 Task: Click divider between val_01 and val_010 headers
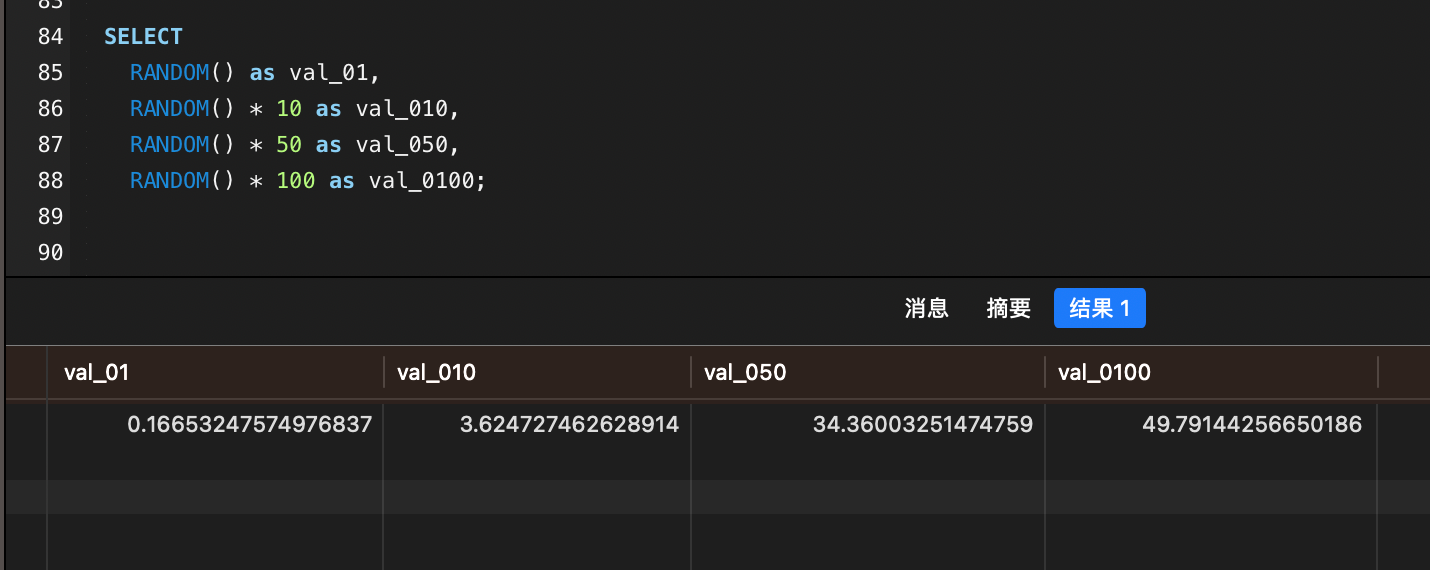pos(384,373)
